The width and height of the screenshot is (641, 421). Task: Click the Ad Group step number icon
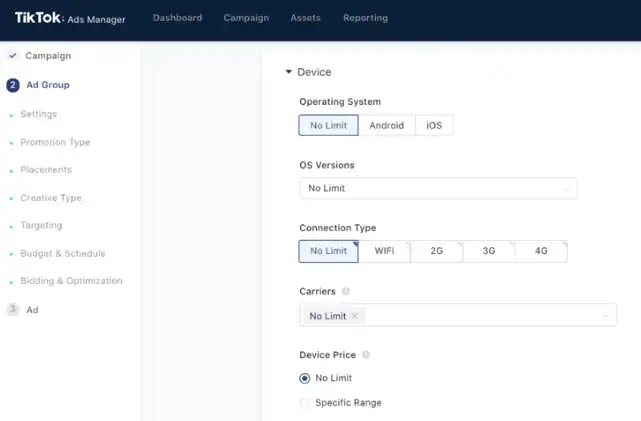click(x=13, y=85)
